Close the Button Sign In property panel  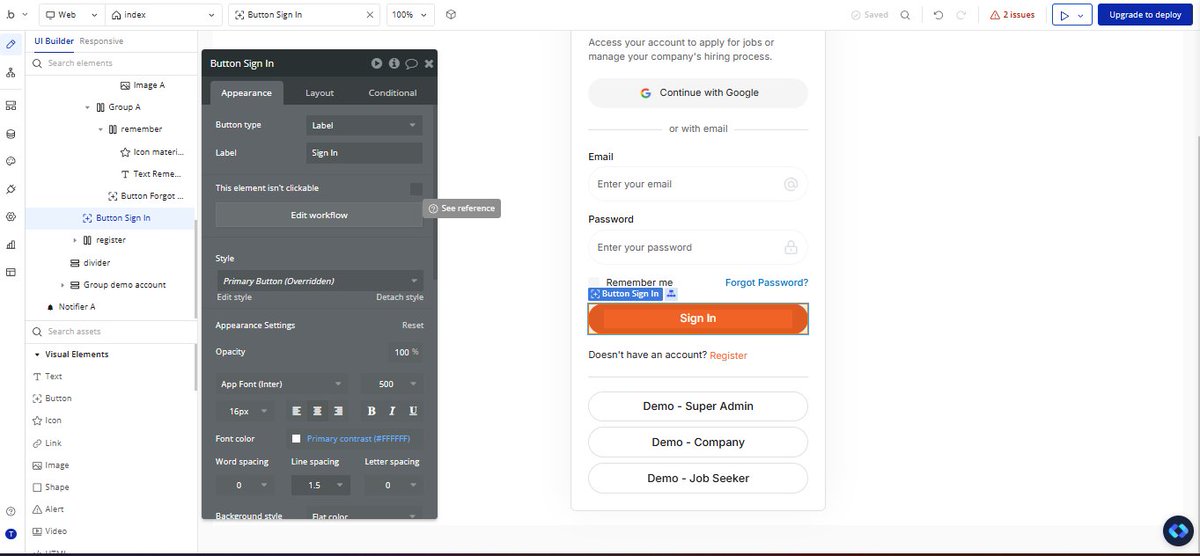429,63
